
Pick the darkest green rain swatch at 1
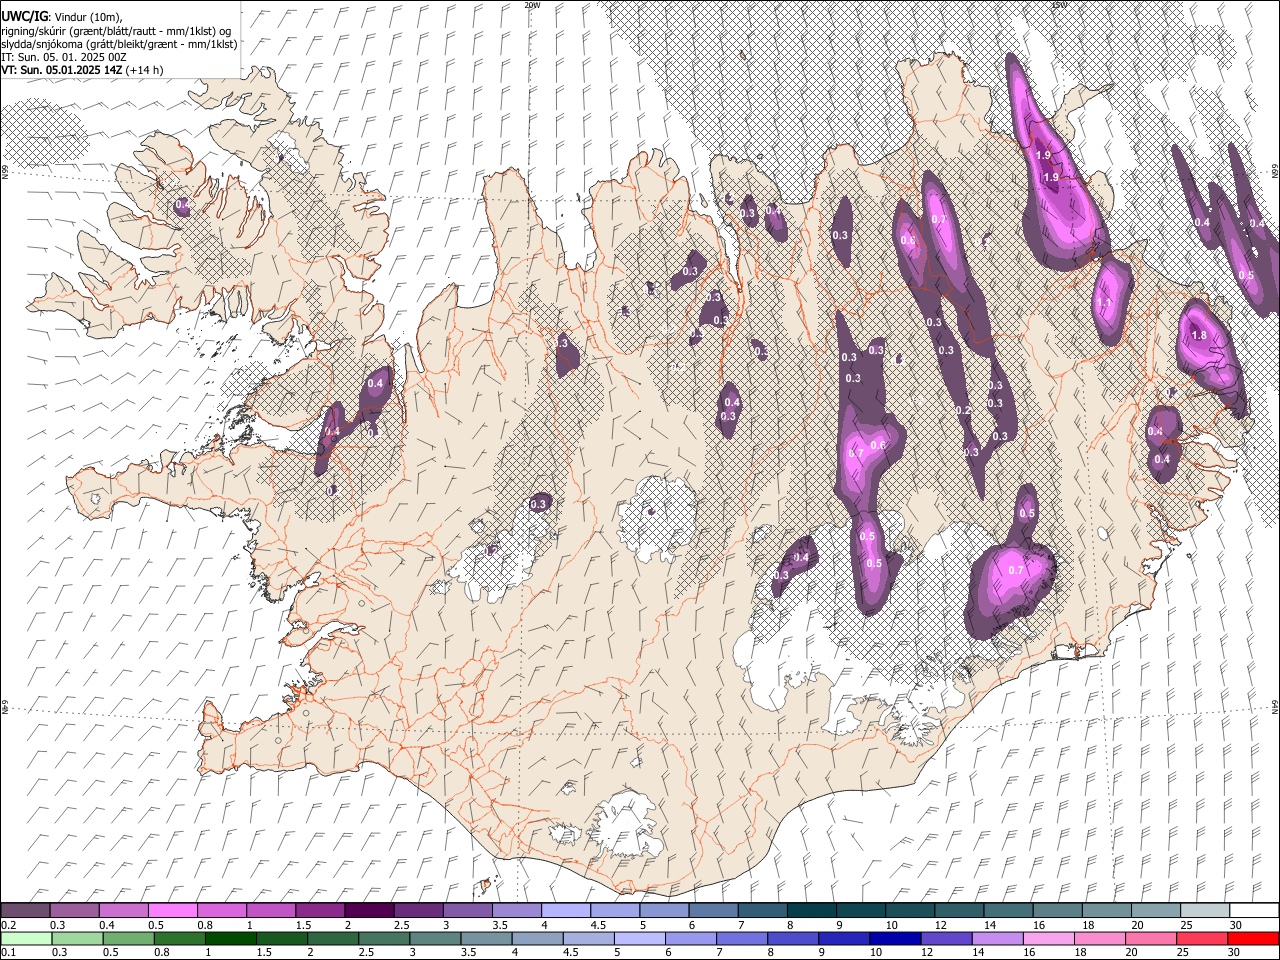tap(230, 938)
